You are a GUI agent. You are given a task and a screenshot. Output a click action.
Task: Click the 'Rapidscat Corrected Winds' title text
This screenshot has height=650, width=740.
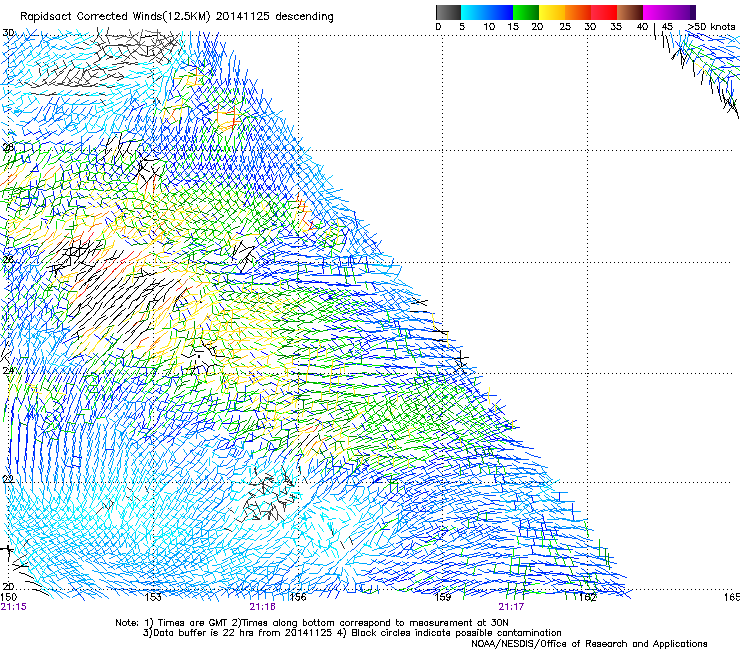[x=115, y=17]
